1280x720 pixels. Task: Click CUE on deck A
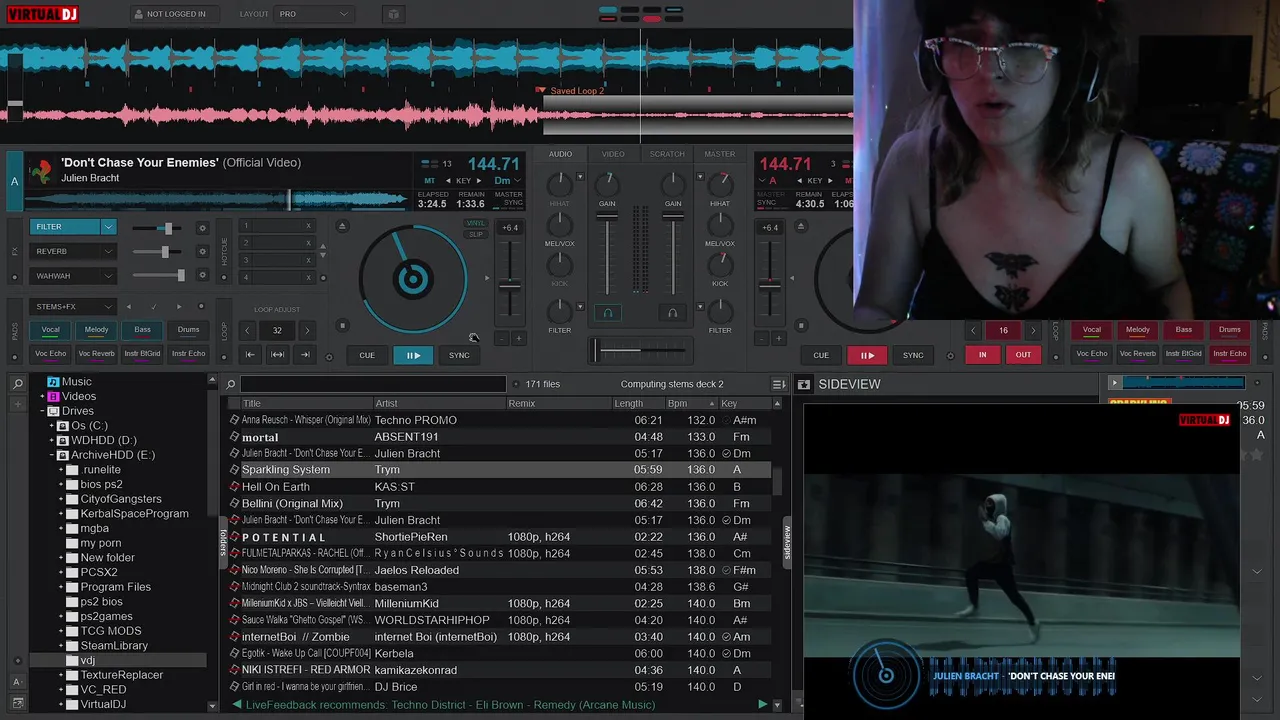tap(367, 355)
